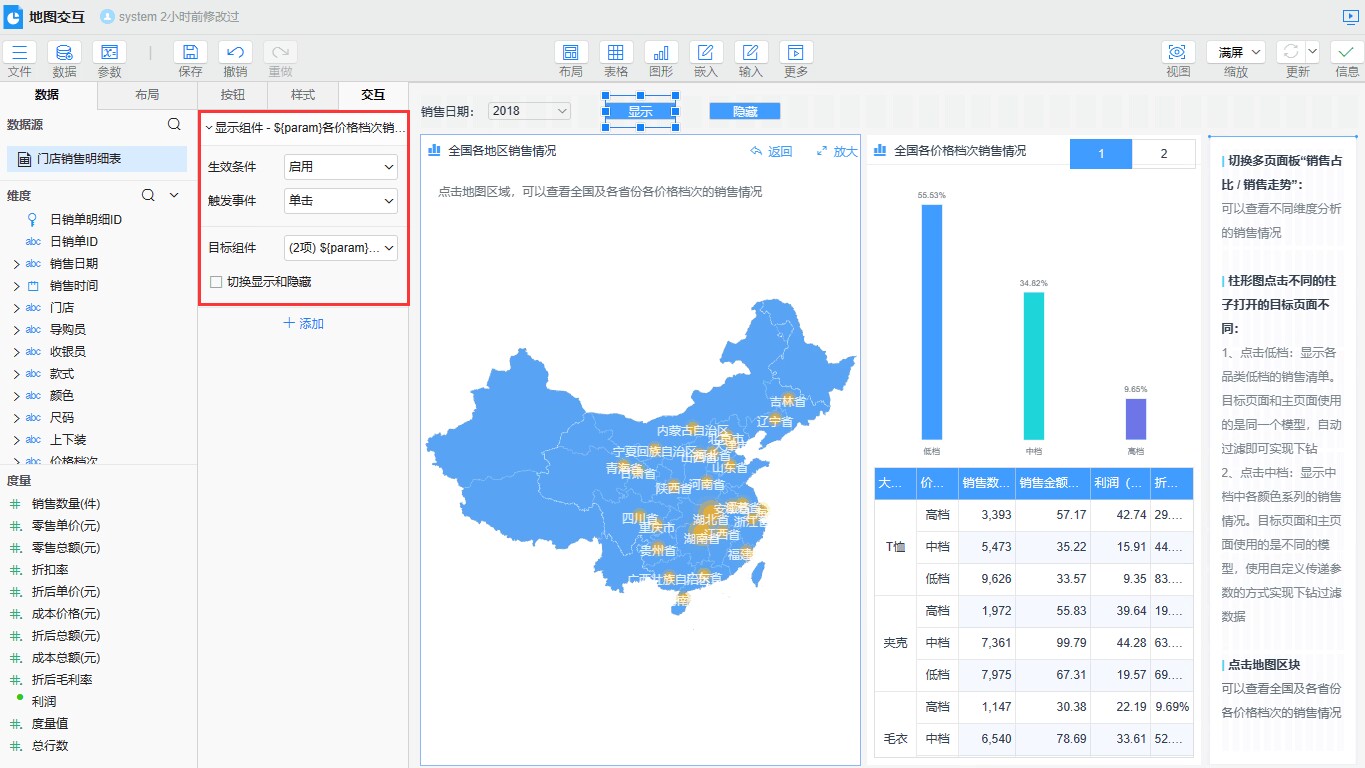Click the 保存 (Save) toolbar icon
The image size is (1365, 768).
[190, 53]
